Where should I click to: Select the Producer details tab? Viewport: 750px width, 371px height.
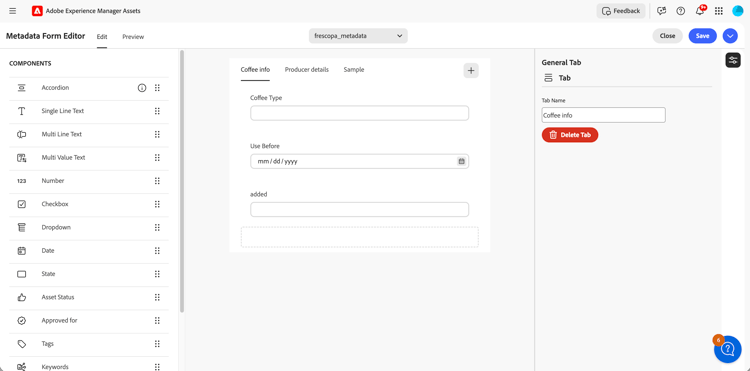pyautogui.click(x=307, y=70)
